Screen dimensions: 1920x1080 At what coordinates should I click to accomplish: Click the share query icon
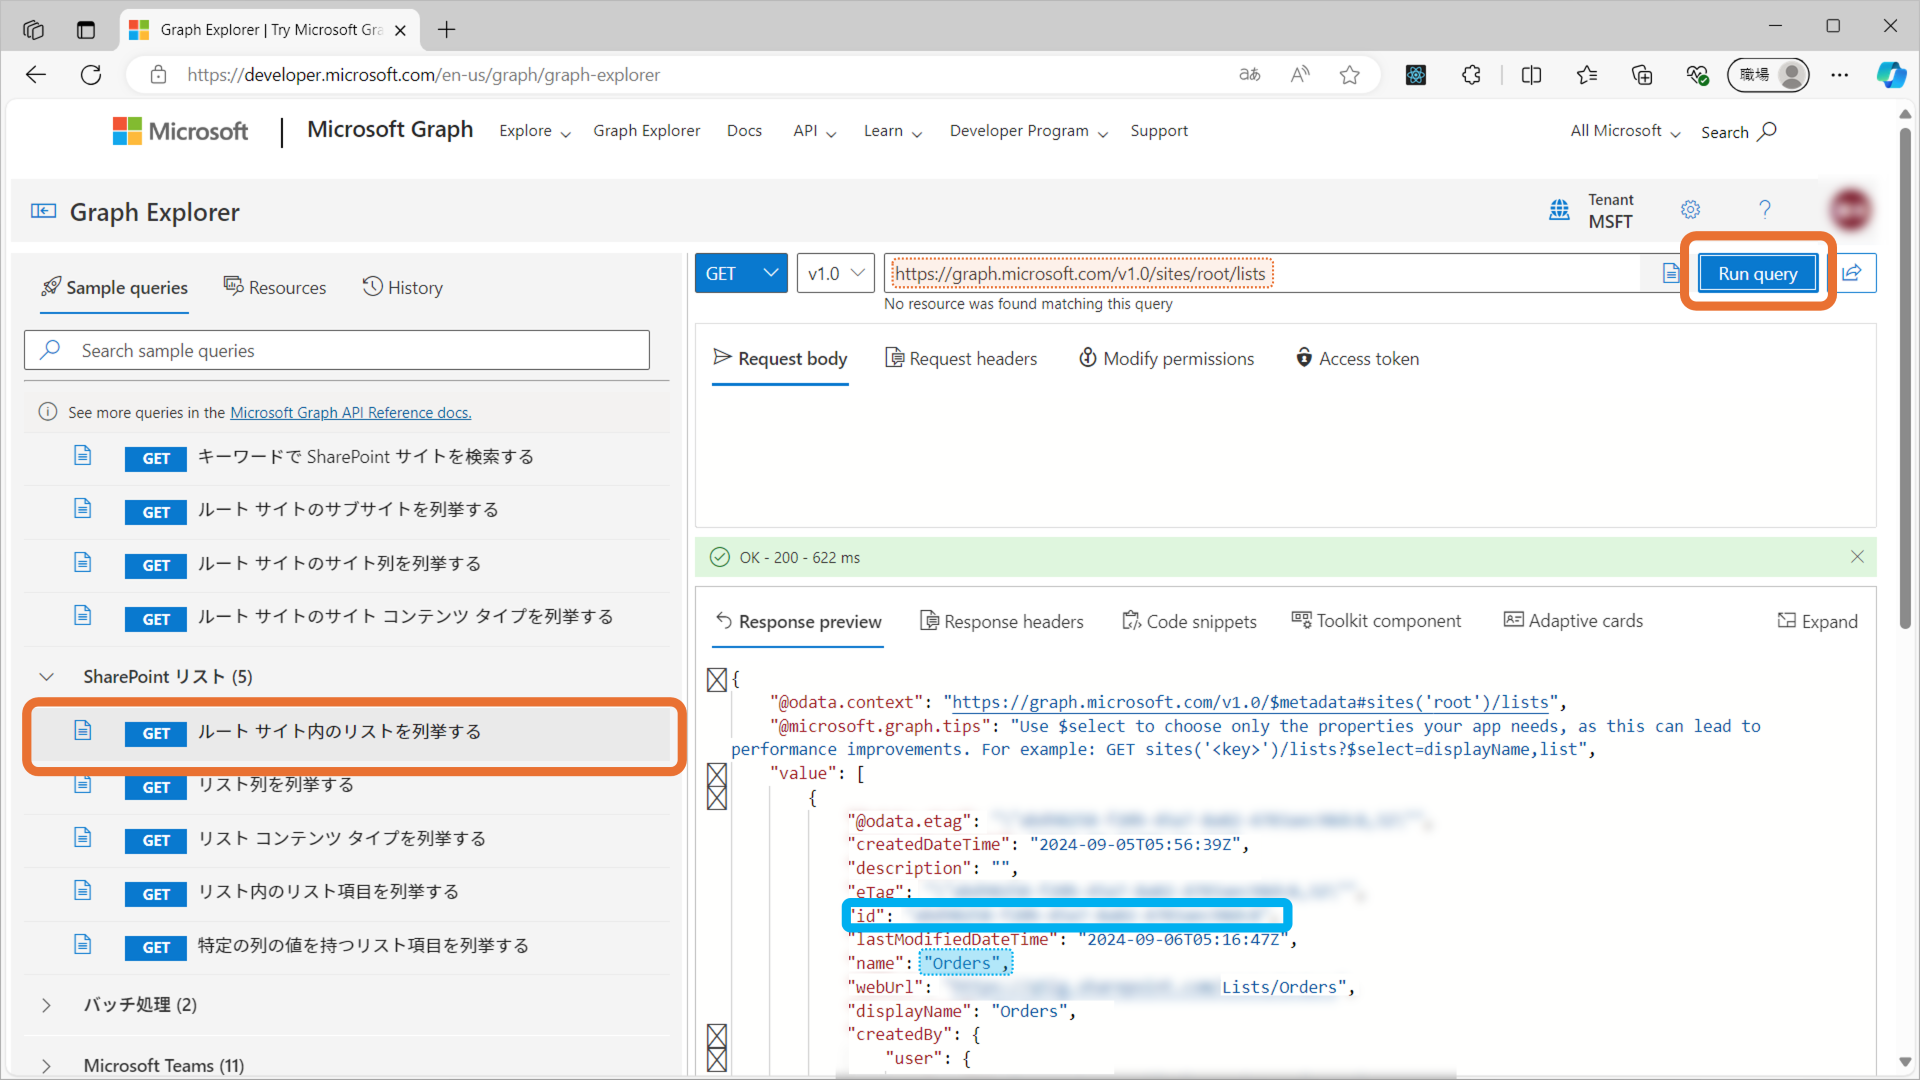[x=1852, y=273]
